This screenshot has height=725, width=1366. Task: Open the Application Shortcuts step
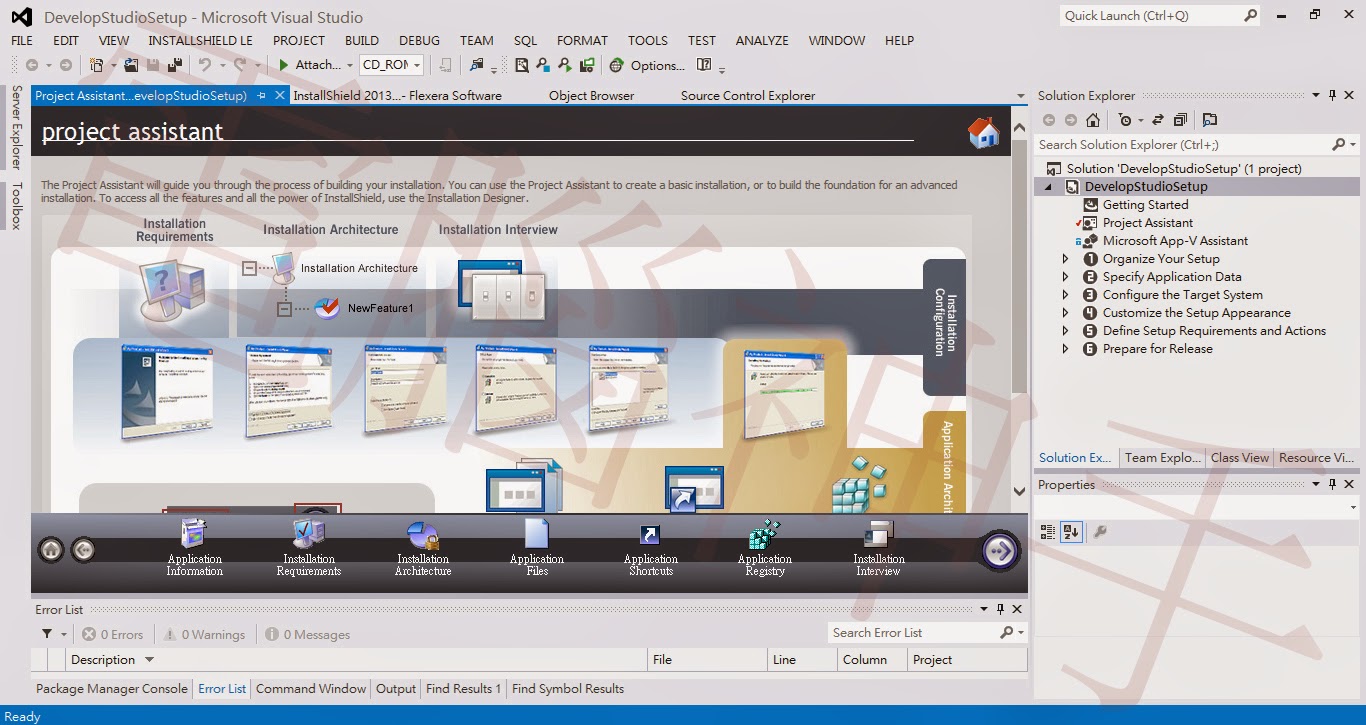tap(651, 548)
